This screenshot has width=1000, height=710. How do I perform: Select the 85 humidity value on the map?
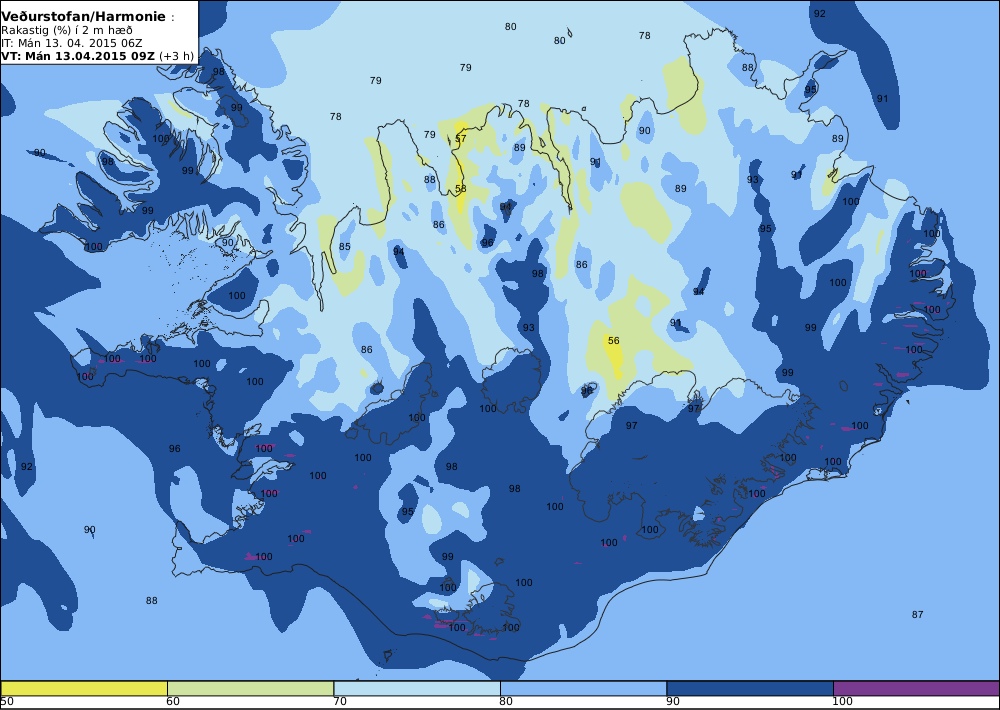point(344,247)
